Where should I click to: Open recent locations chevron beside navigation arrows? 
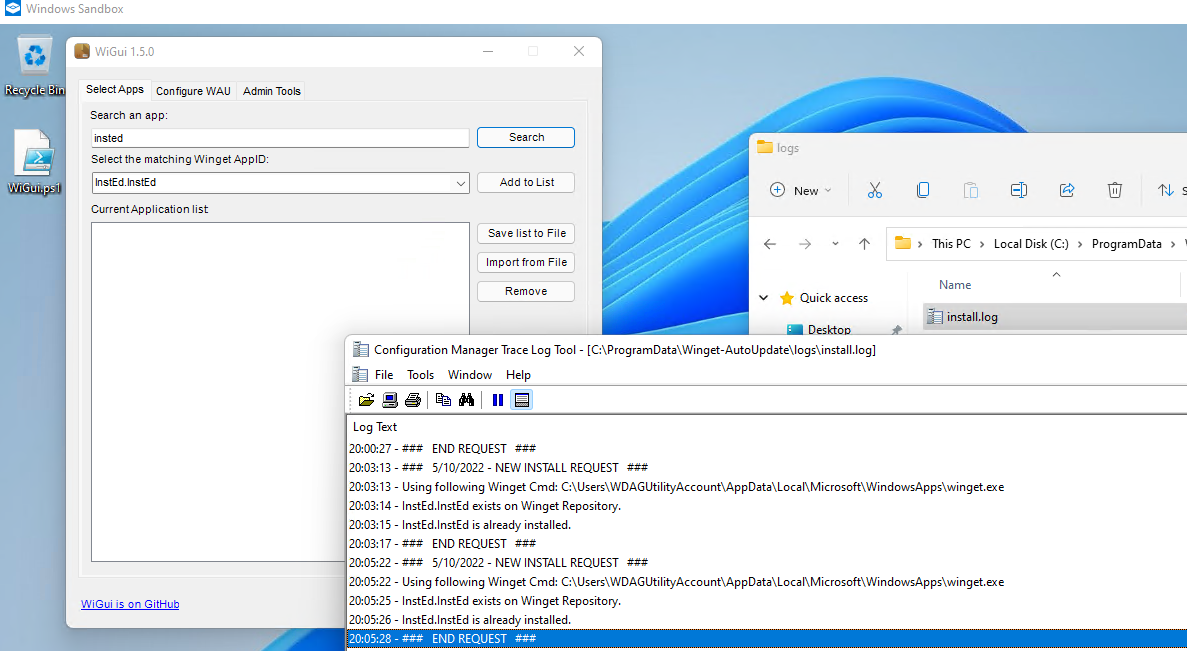click(x=835, y=243)
